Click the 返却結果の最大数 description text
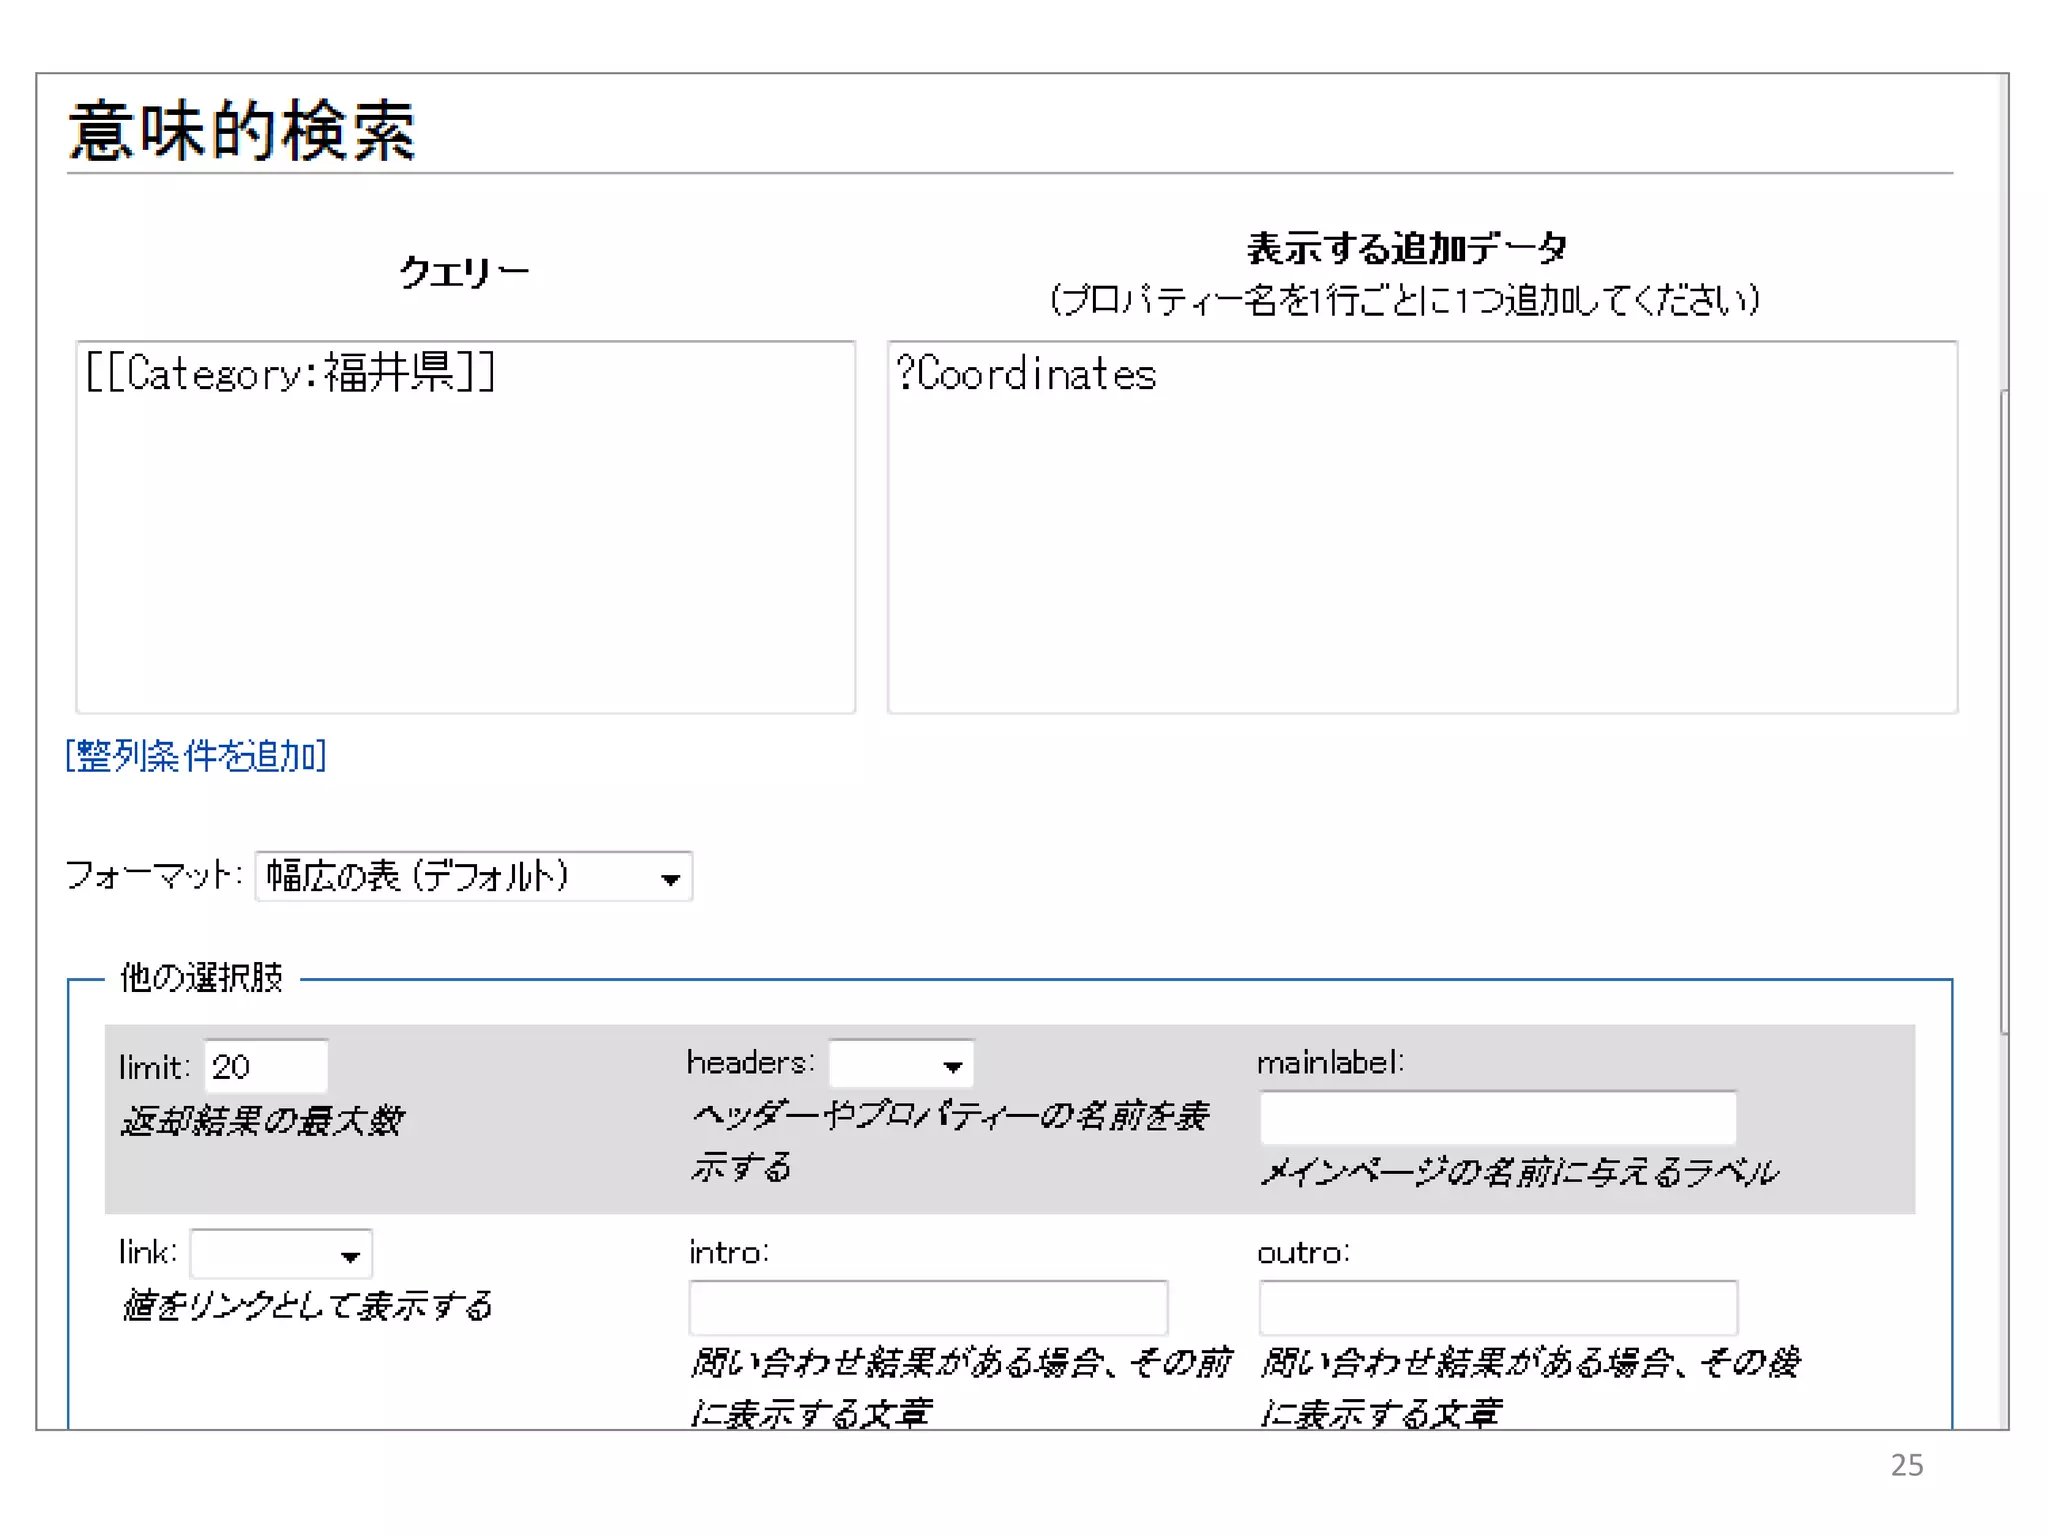The image size is (2048, 1536). pos(262,1120)
